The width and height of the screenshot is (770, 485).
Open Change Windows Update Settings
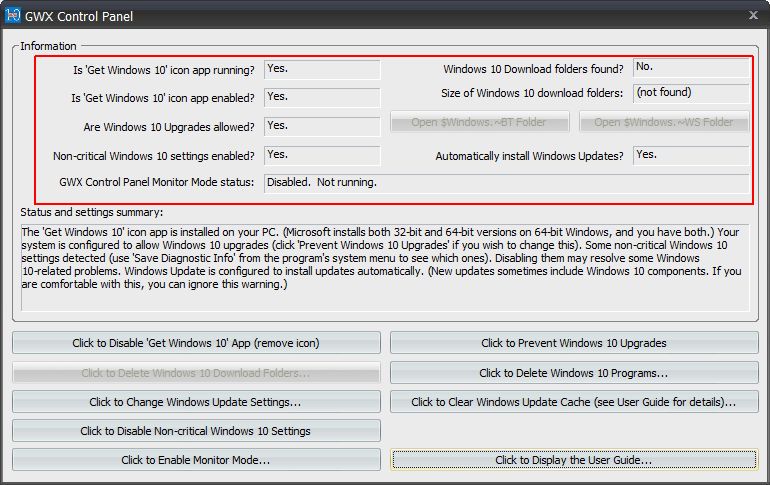[196, 402]
